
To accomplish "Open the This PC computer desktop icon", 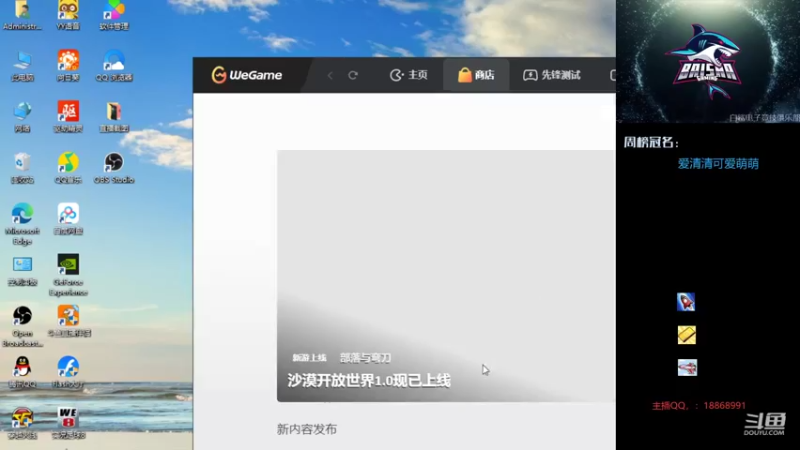I will click(22, 65).
